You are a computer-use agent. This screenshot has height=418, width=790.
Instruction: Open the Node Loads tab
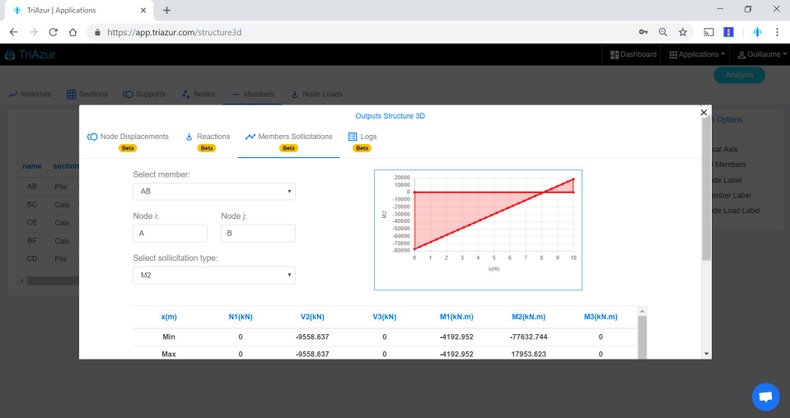tap(316, 94)
